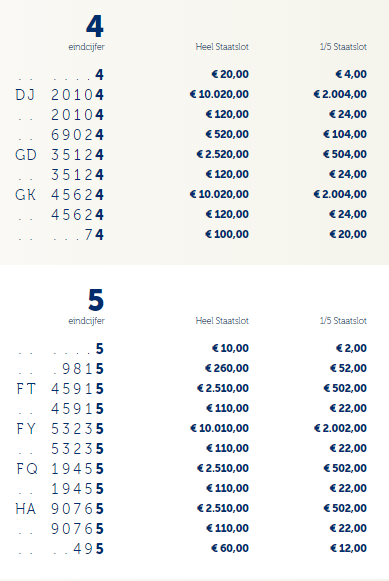Click Heel Staatslot column header in section 4
This screenshot has width=389, height=581.
tap(222, 47)
